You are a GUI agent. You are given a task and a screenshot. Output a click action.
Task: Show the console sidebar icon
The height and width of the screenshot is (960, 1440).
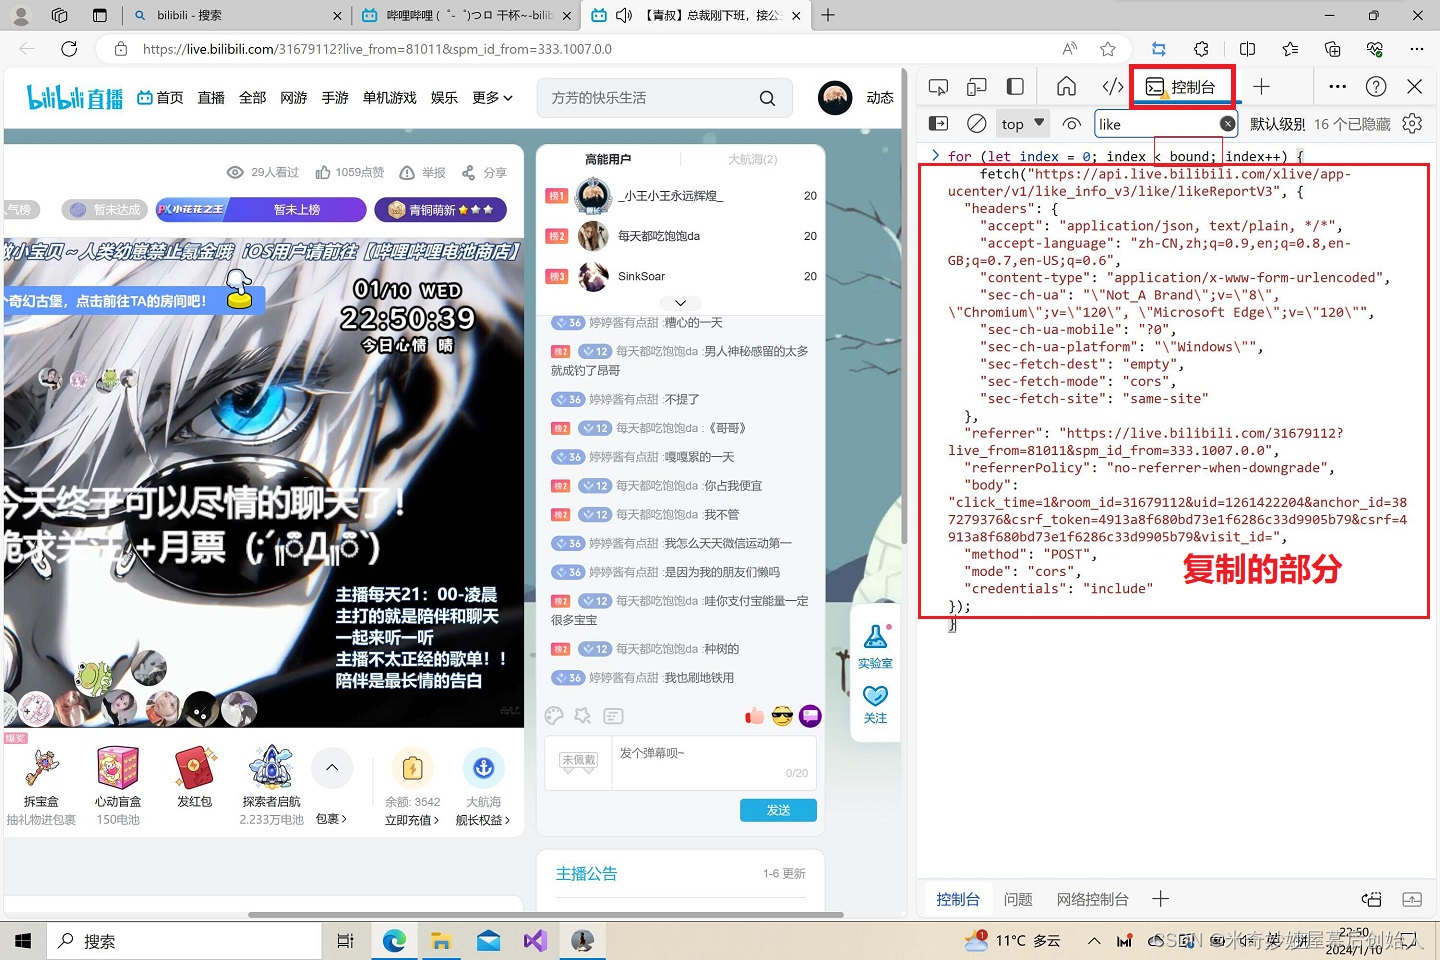(938, 123)
